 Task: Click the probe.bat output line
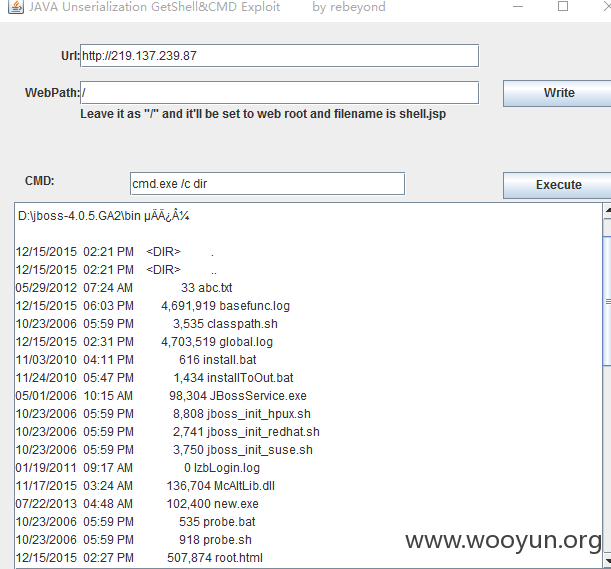click(x=136, y=522)
